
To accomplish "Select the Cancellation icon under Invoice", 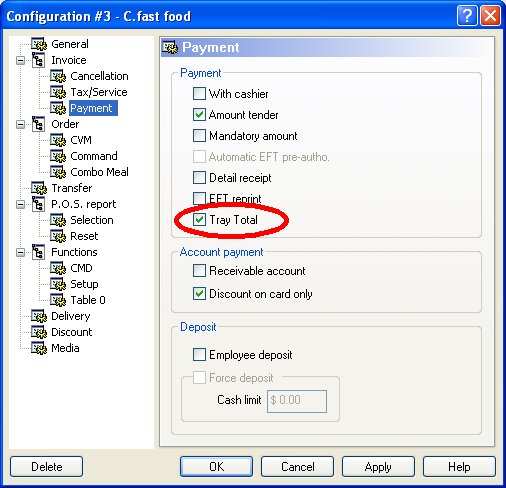I will click(58, 76).
